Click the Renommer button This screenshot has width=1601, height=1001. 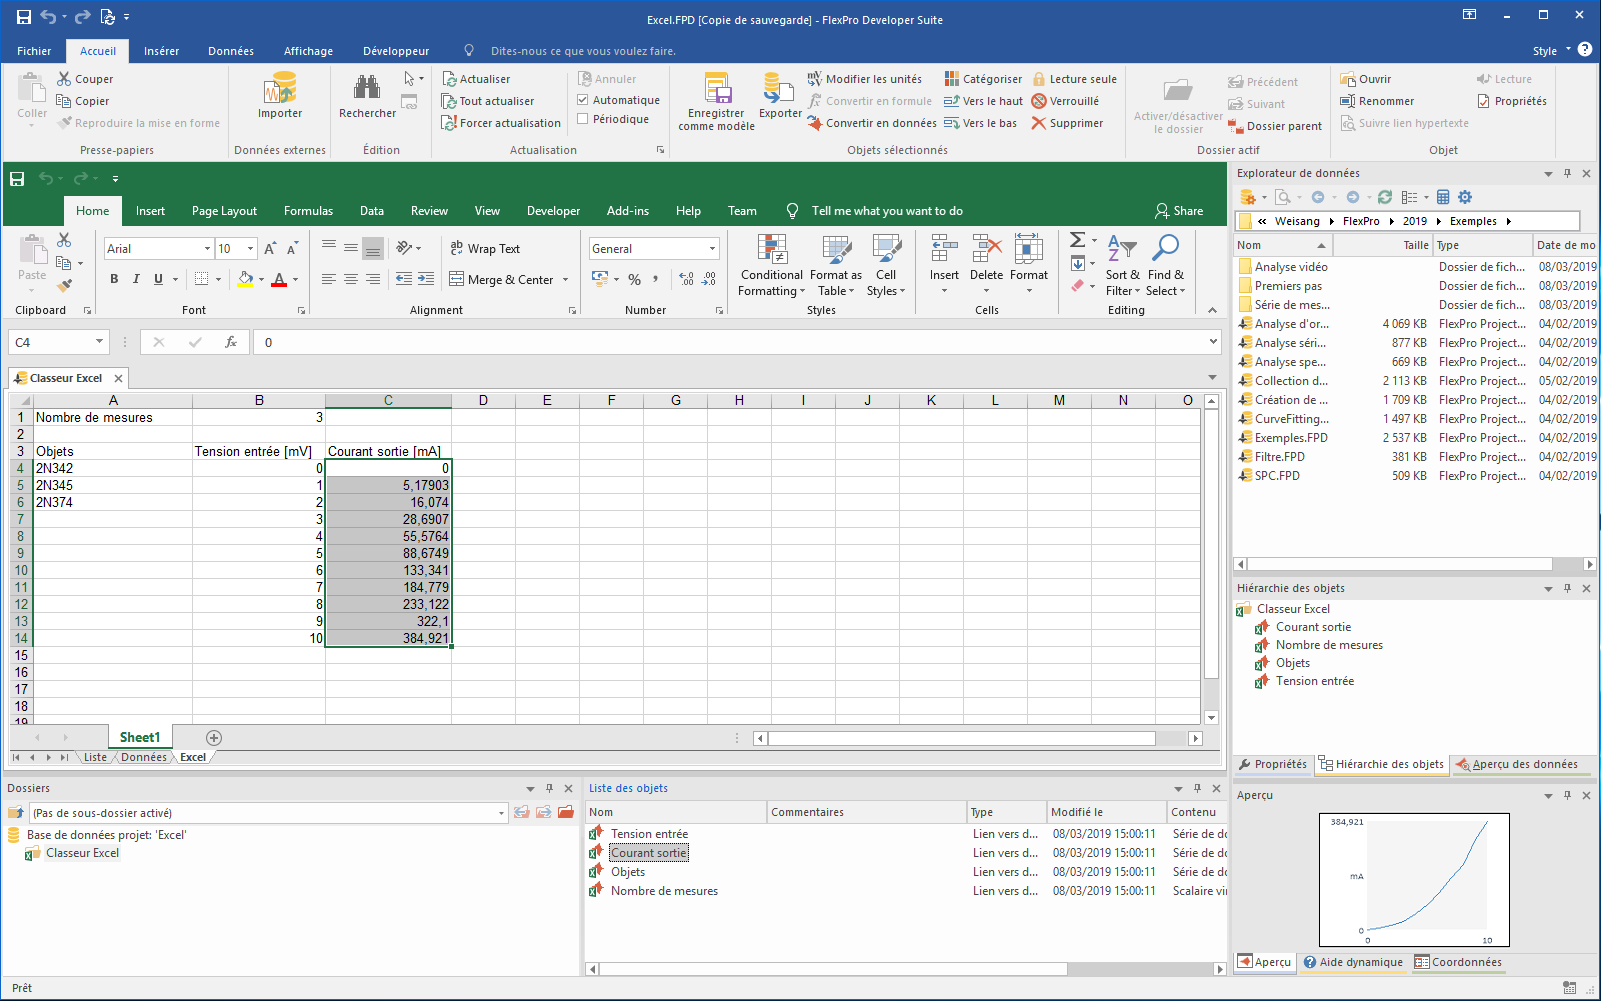point(1377,101)
